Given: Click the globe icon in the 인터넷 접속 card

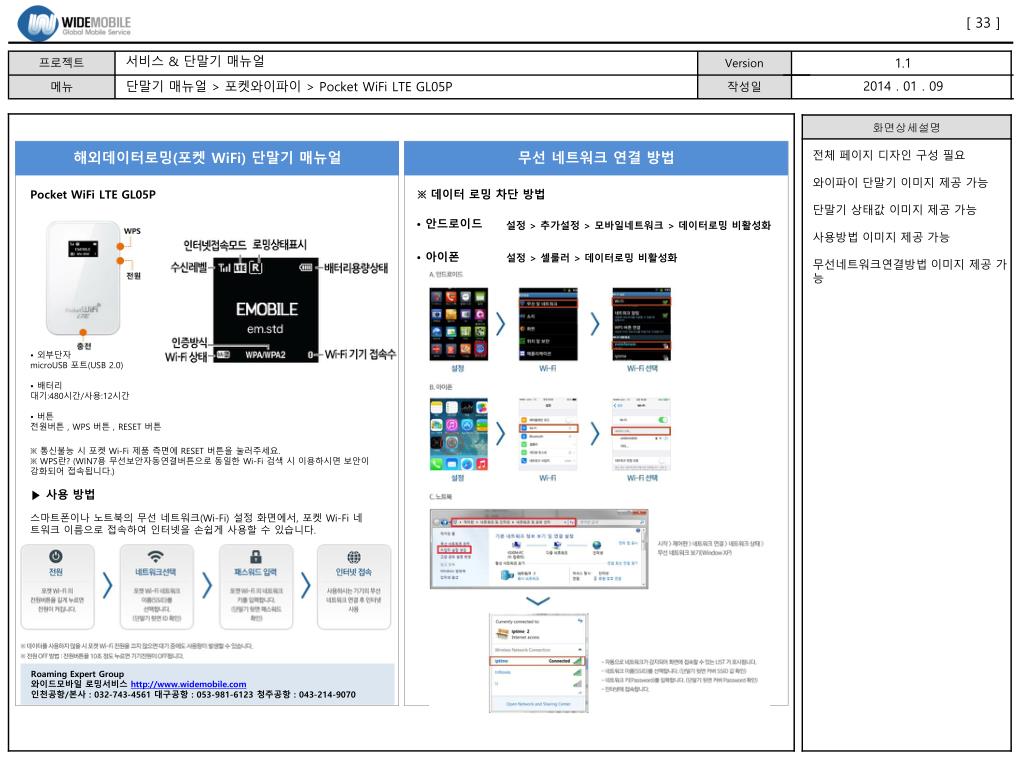Looking at the screenshot, I should click(354, 556).
